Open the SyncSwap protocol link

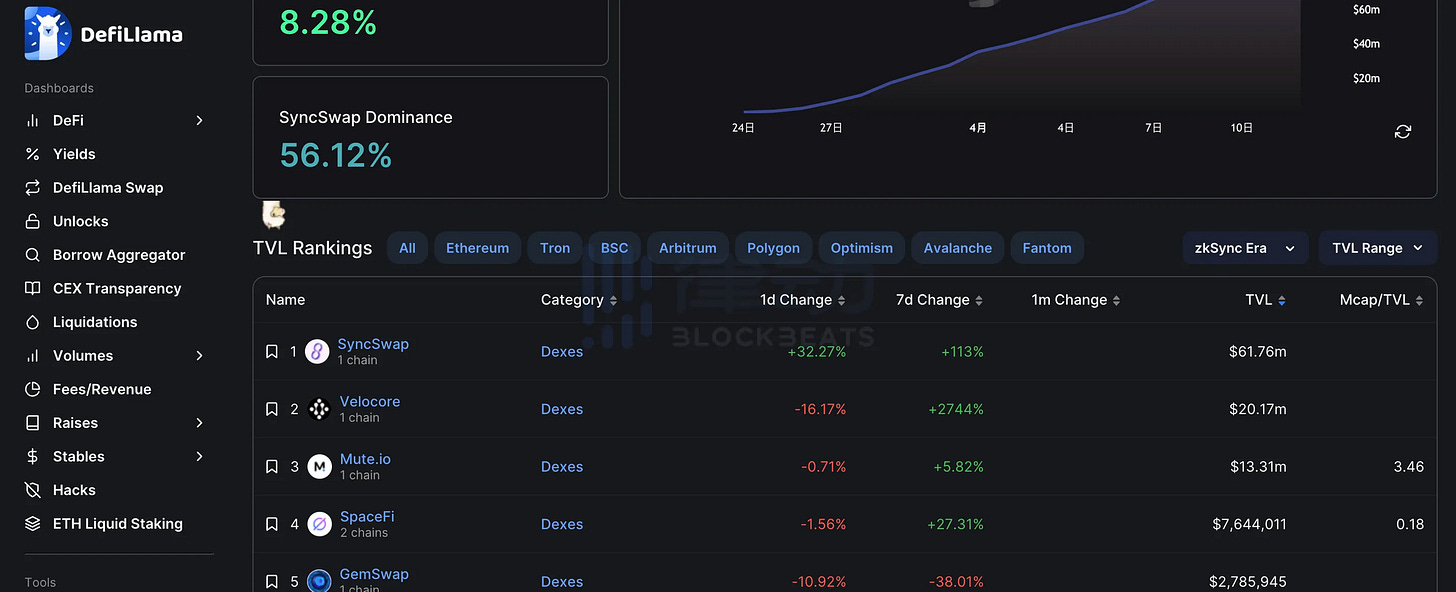pos(373,344)
